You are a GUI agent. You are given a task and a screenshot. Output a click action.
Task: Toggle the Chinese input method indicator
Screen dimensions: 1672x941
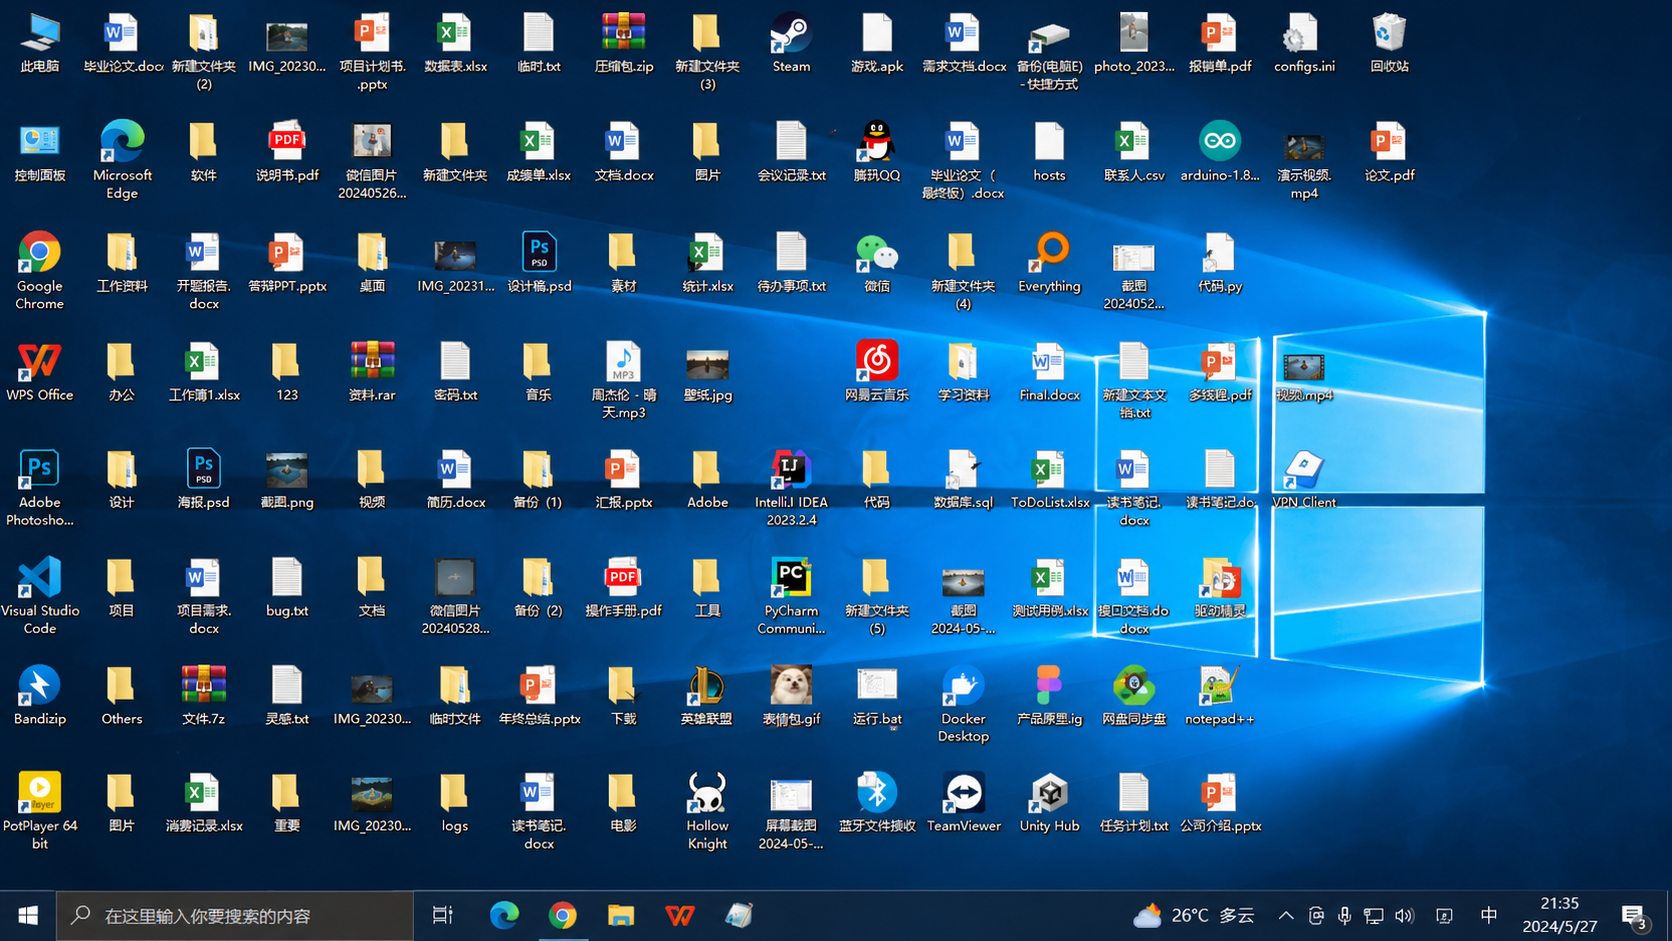(x=1488, y=915)
